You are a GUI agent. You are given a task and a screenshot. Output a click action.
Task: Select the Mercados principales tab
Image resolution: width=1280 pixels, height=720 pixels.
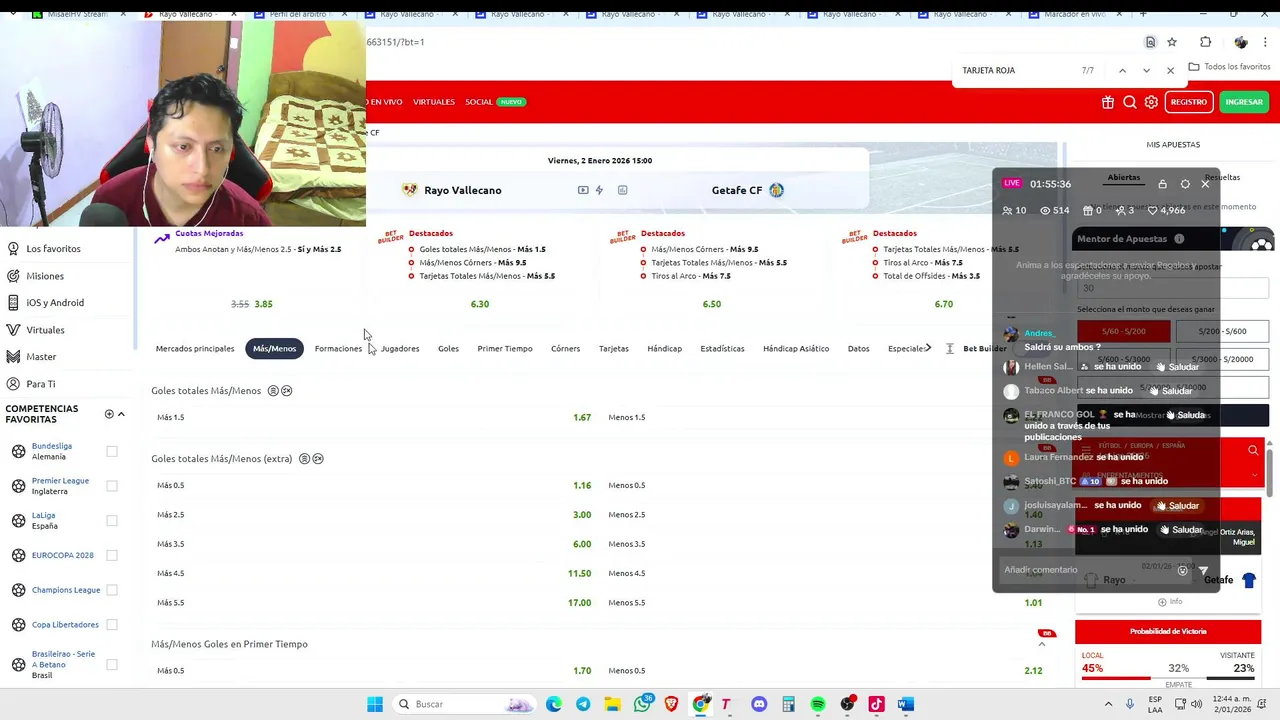195,348
